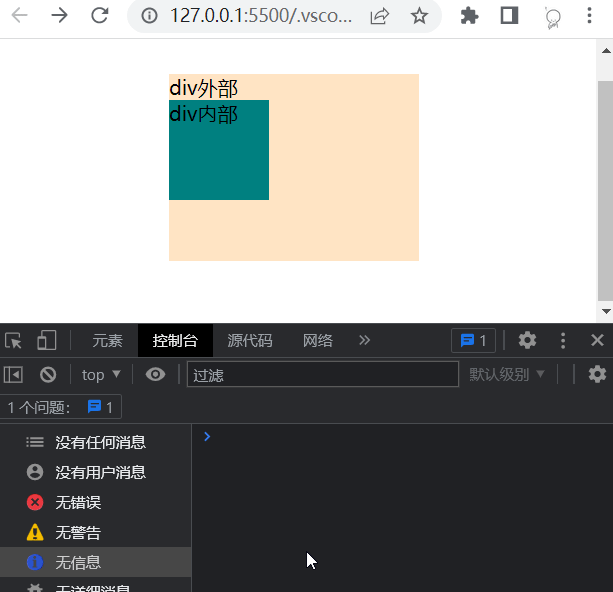Click the teal div内部 box
The width and height of the screenshot is (613, 592).
[x=219, y=160]
